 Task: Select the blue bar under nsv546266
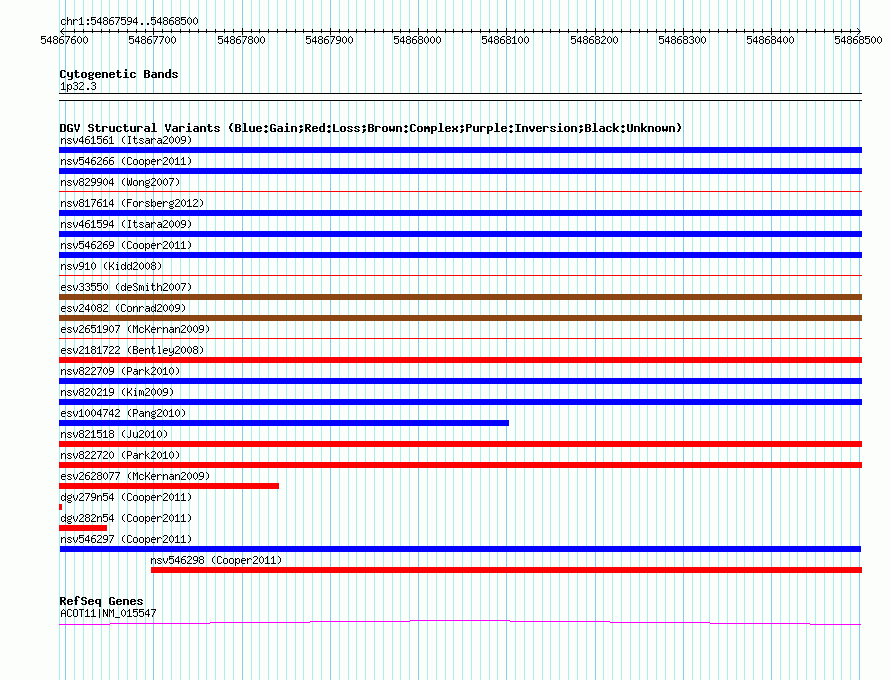coord(460,171)
